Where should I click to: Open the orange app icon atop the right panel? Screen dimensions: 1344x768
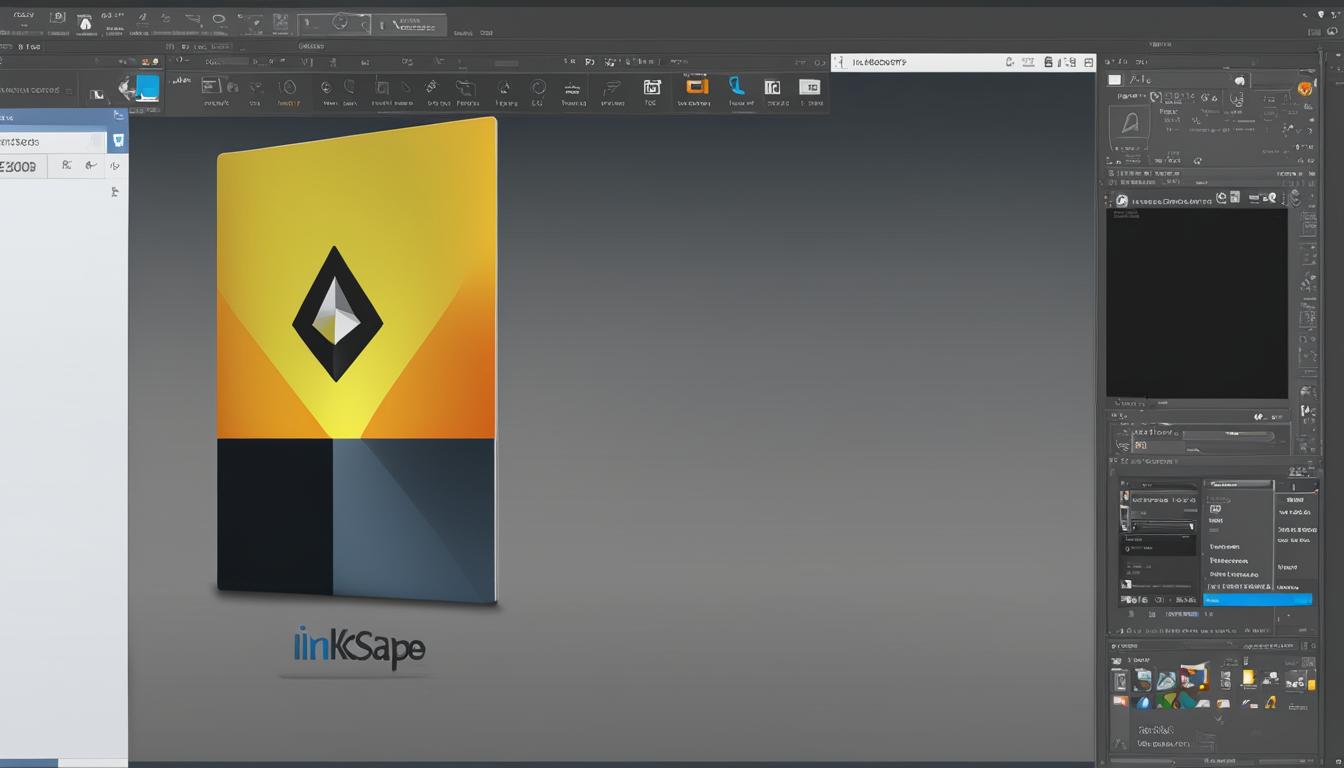coord(1303,88)
